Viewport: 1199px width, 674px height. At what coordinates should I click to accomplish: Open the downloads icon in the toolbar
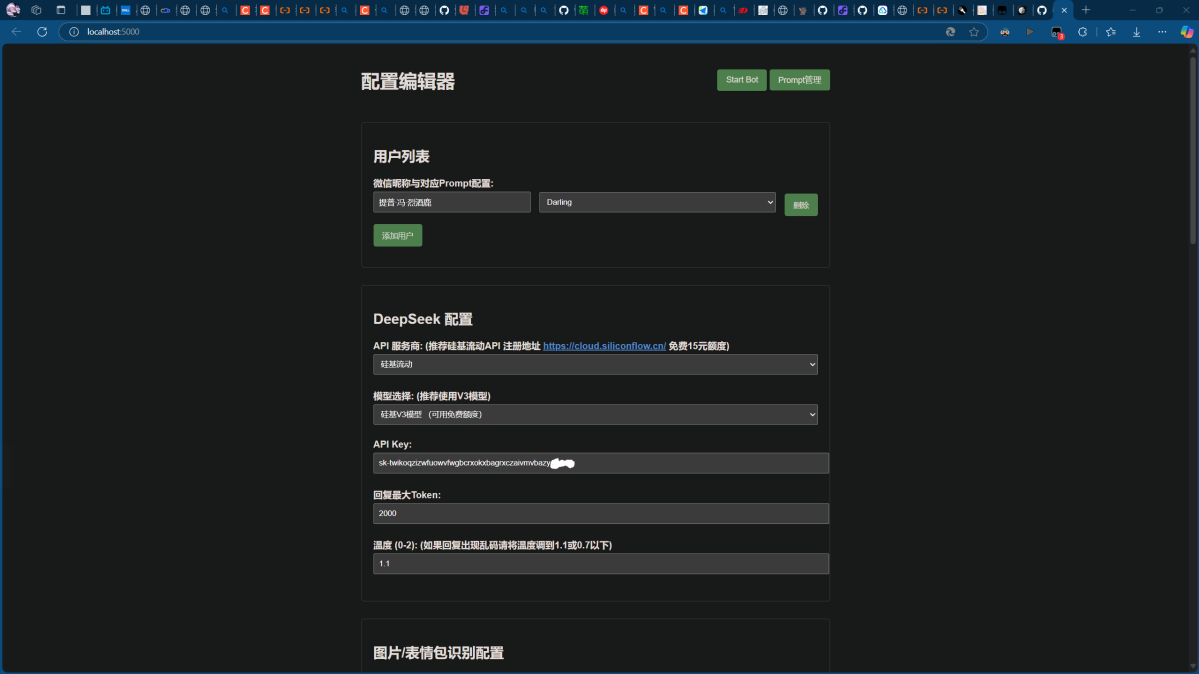(x=1136, y=32)
